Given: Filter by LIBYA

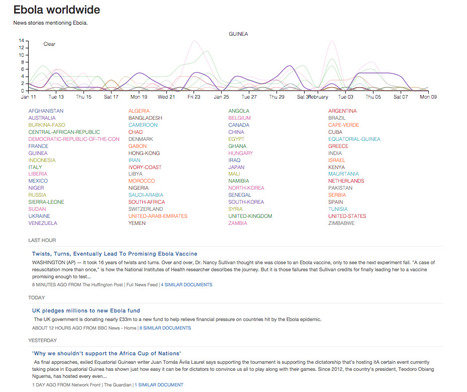Looking at the screenshot, I should point(135,174).
